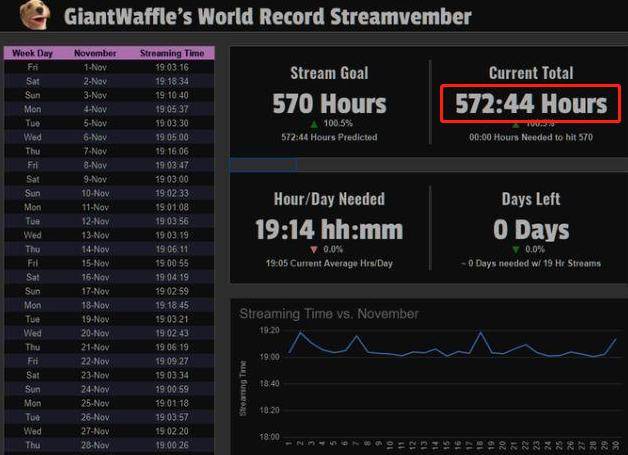Click the 0 Days value in Days Left
628x455 pixels.
point(530,229)
